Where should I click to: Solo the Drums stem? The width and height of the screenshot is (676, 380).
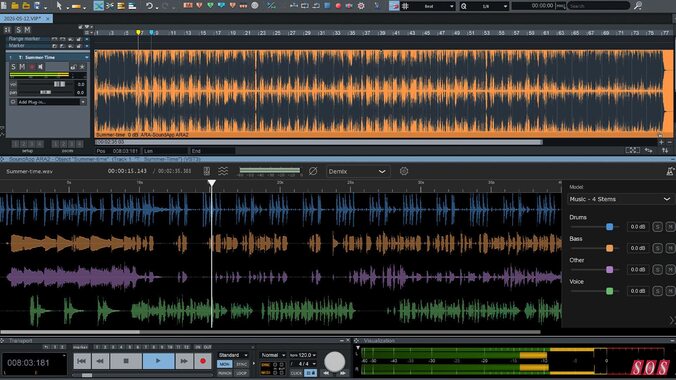(x=657, y=226)
